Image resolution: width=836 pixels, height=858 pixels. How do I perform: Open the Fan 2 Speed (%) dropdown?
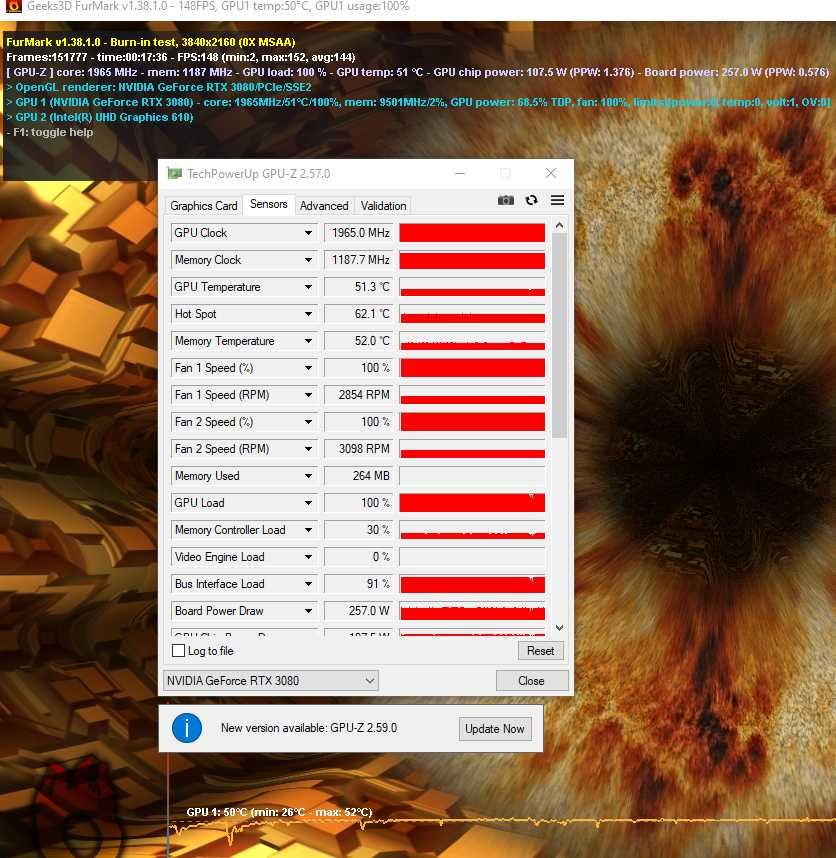pyautogui.click(x=309, y=422)
